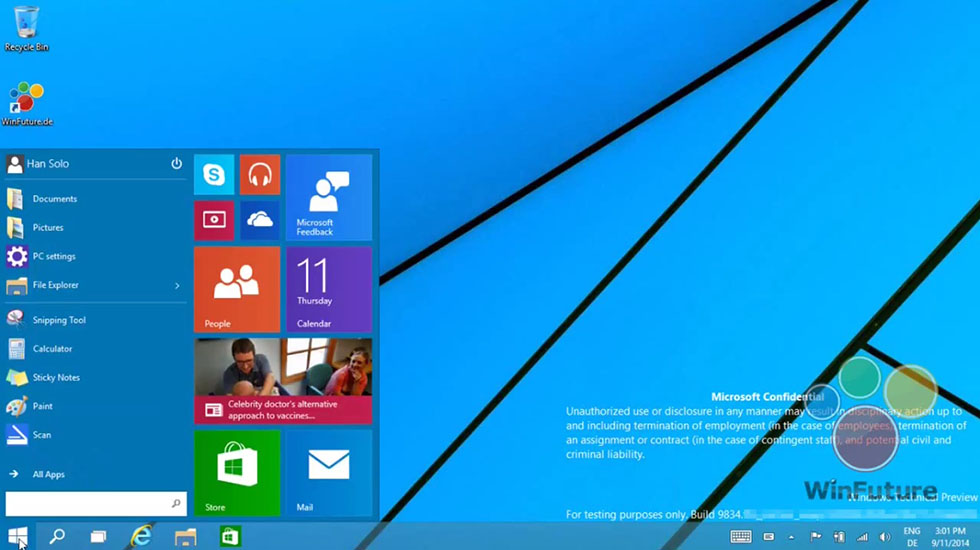980x550 pixels.
Task: Click the taskbar search magnifier icon
Action: [57, 537]
